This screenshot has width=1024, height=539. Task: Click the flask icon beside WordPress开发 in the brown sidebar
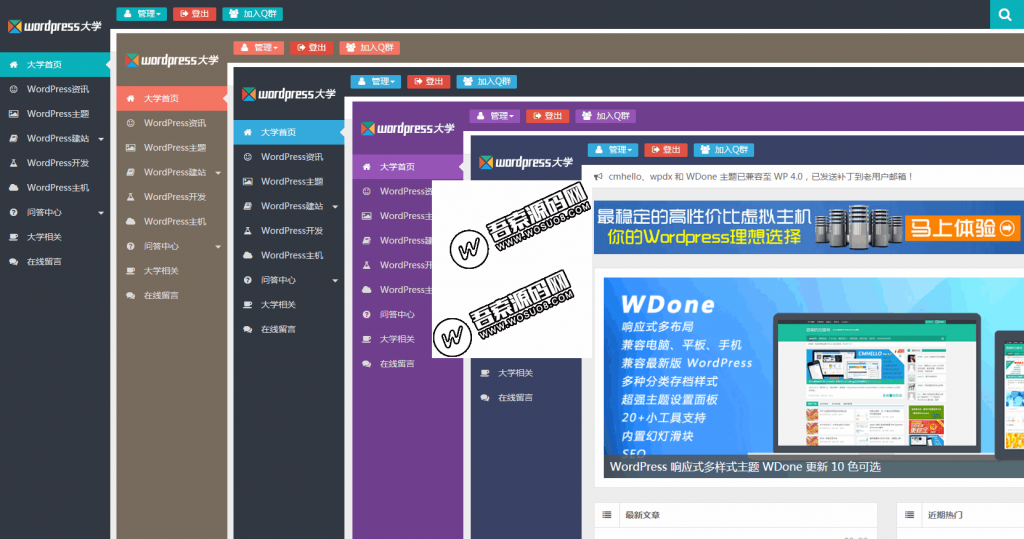click(x=131, y=197)
